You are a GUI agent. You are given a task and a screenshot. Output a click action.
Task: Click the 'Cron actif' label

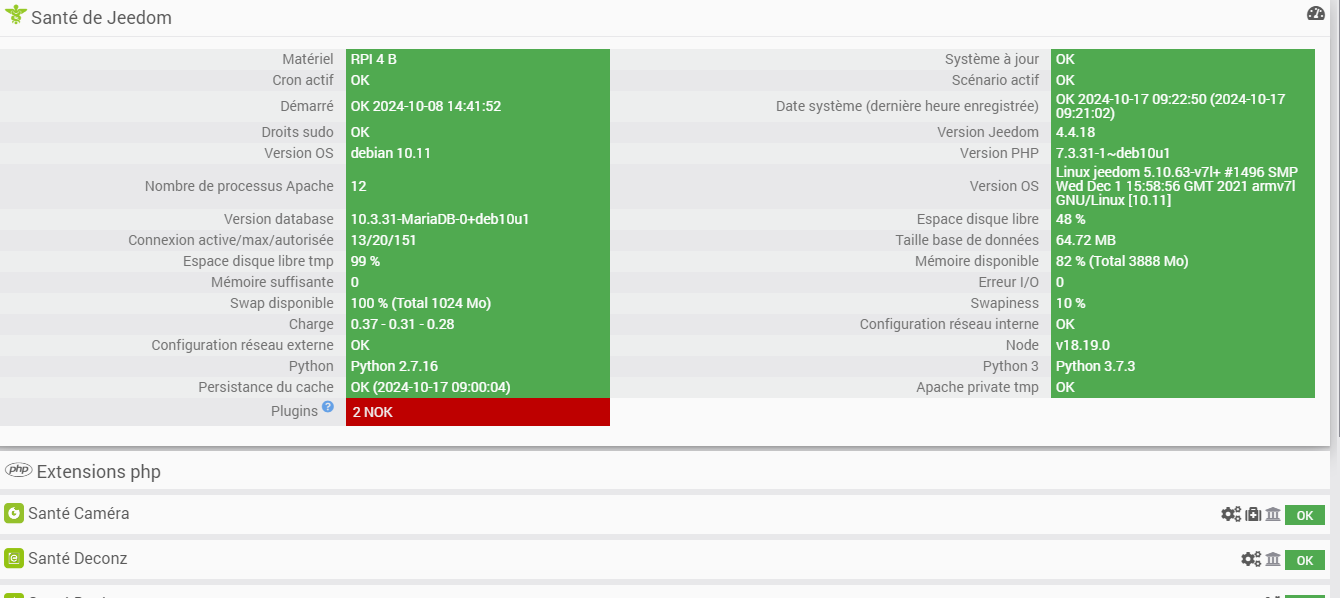click(x=303, y=80)
